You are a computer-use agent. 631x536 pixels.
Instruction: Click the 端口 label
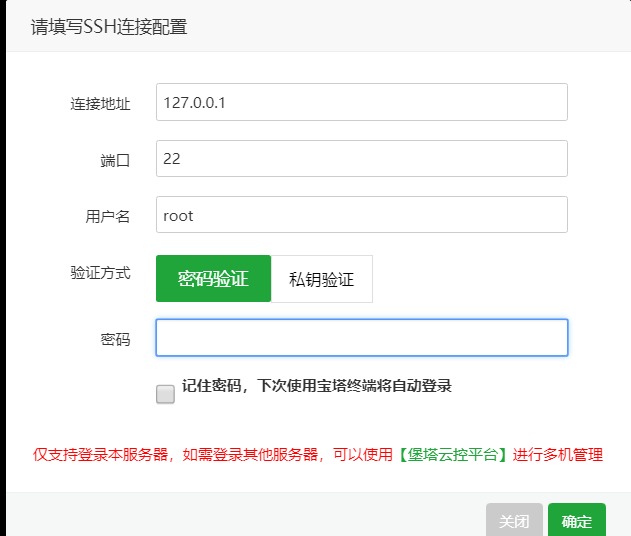(x=115, y=160)
